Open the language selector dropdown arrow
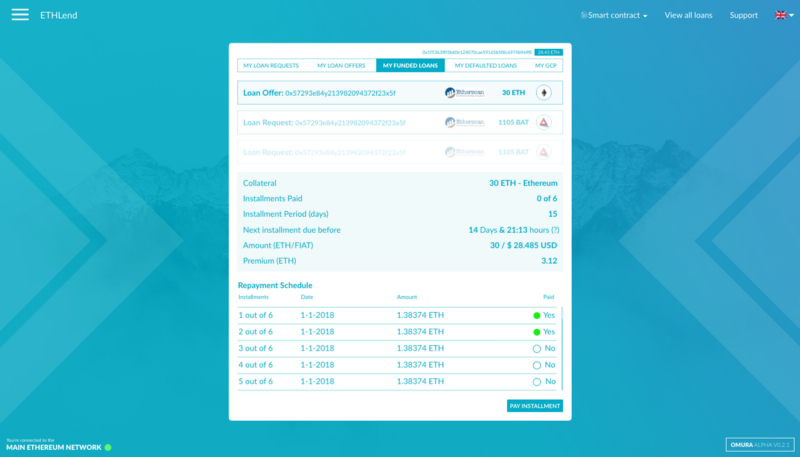 792,16
